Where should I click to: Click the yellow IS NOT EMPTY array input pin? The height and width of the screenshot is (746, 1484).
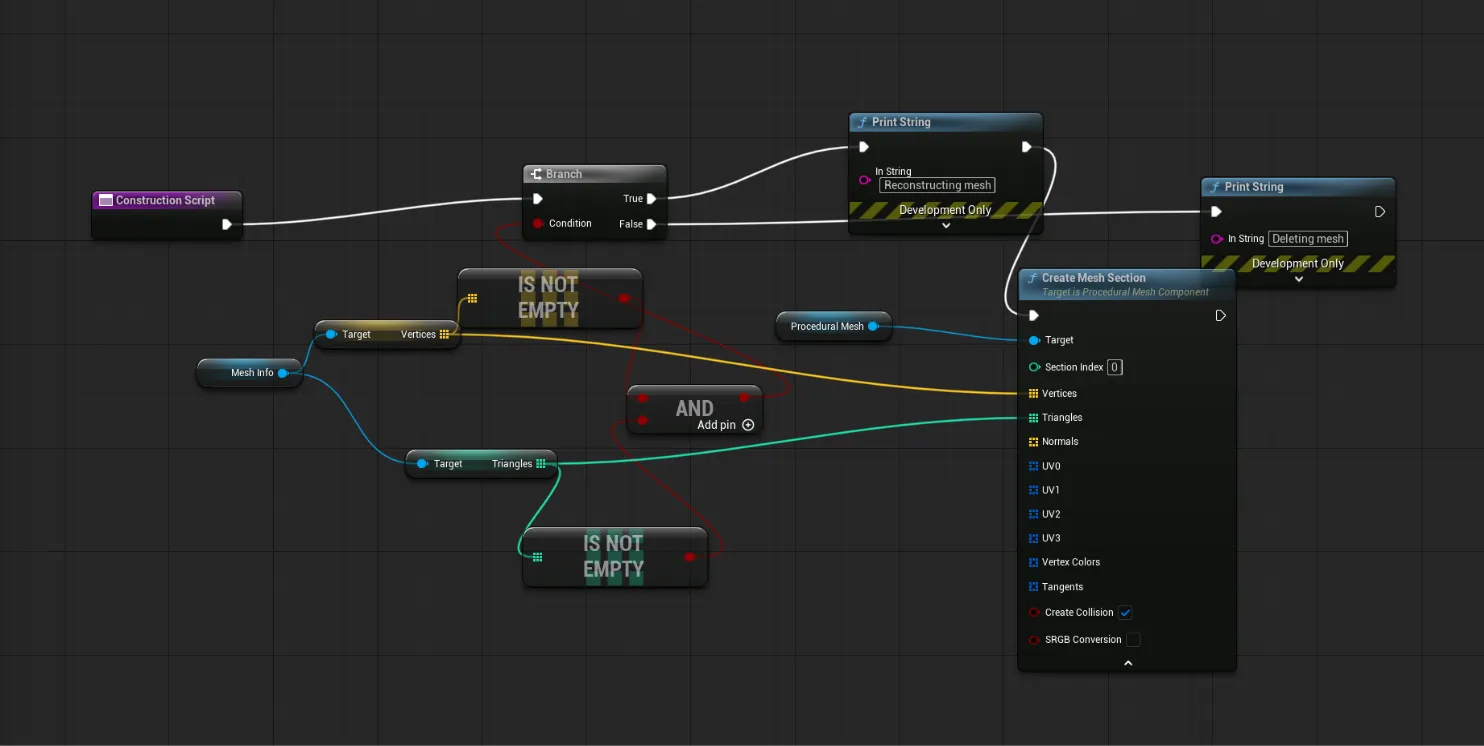(472, 298)
